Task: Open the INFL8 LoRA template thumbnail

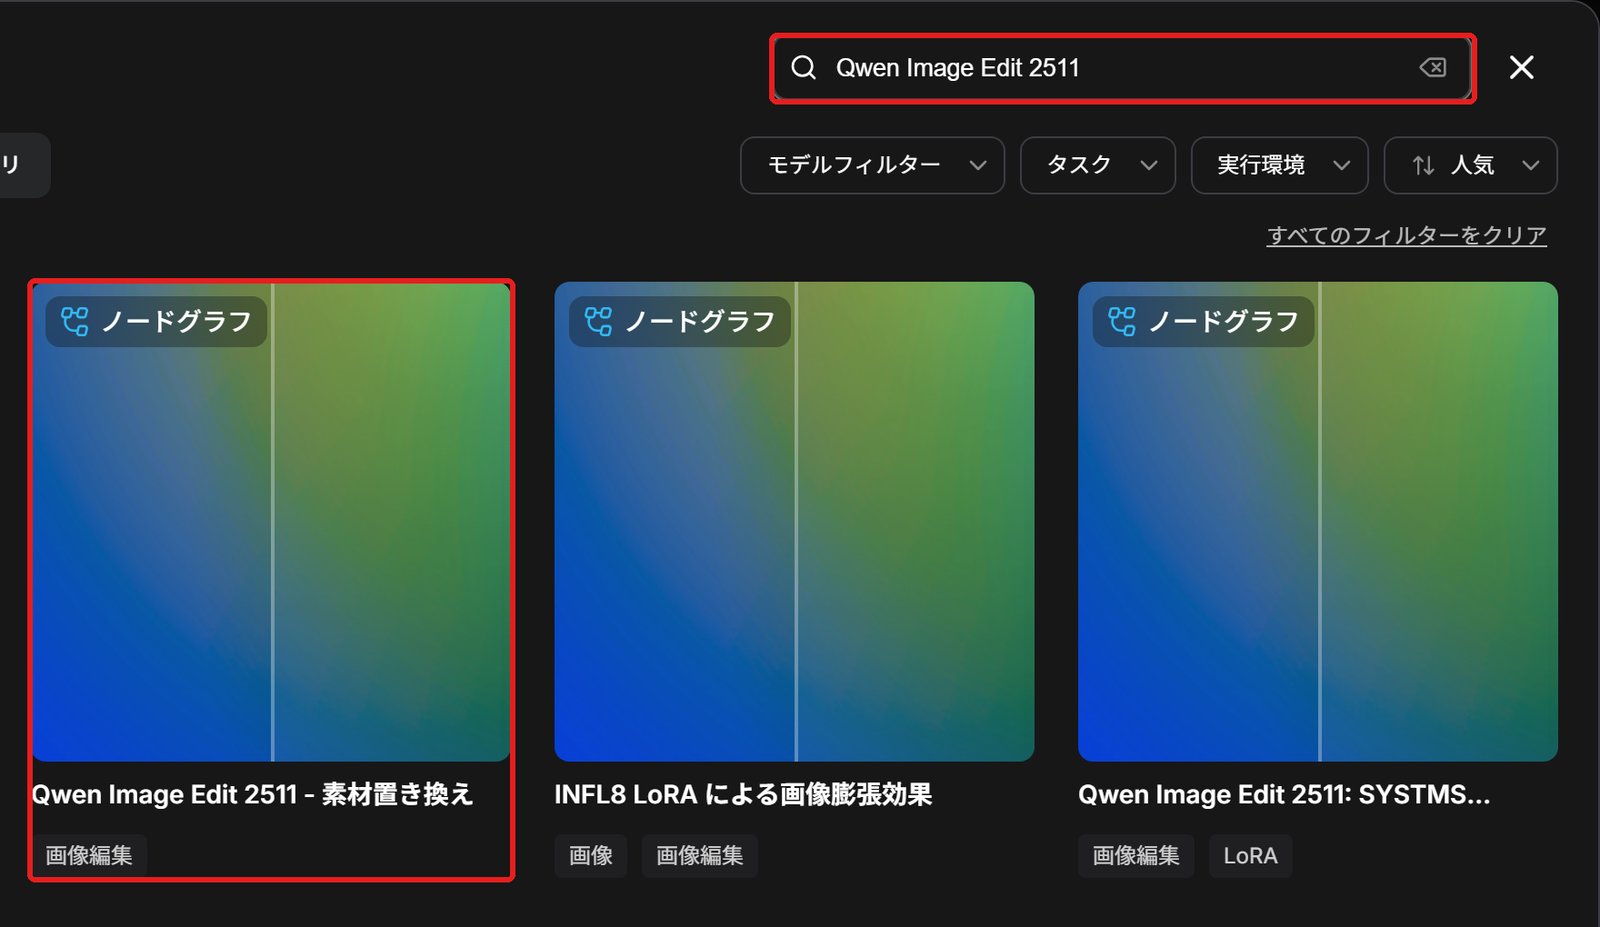Action: pyautogui.click(x=794, y=521)
